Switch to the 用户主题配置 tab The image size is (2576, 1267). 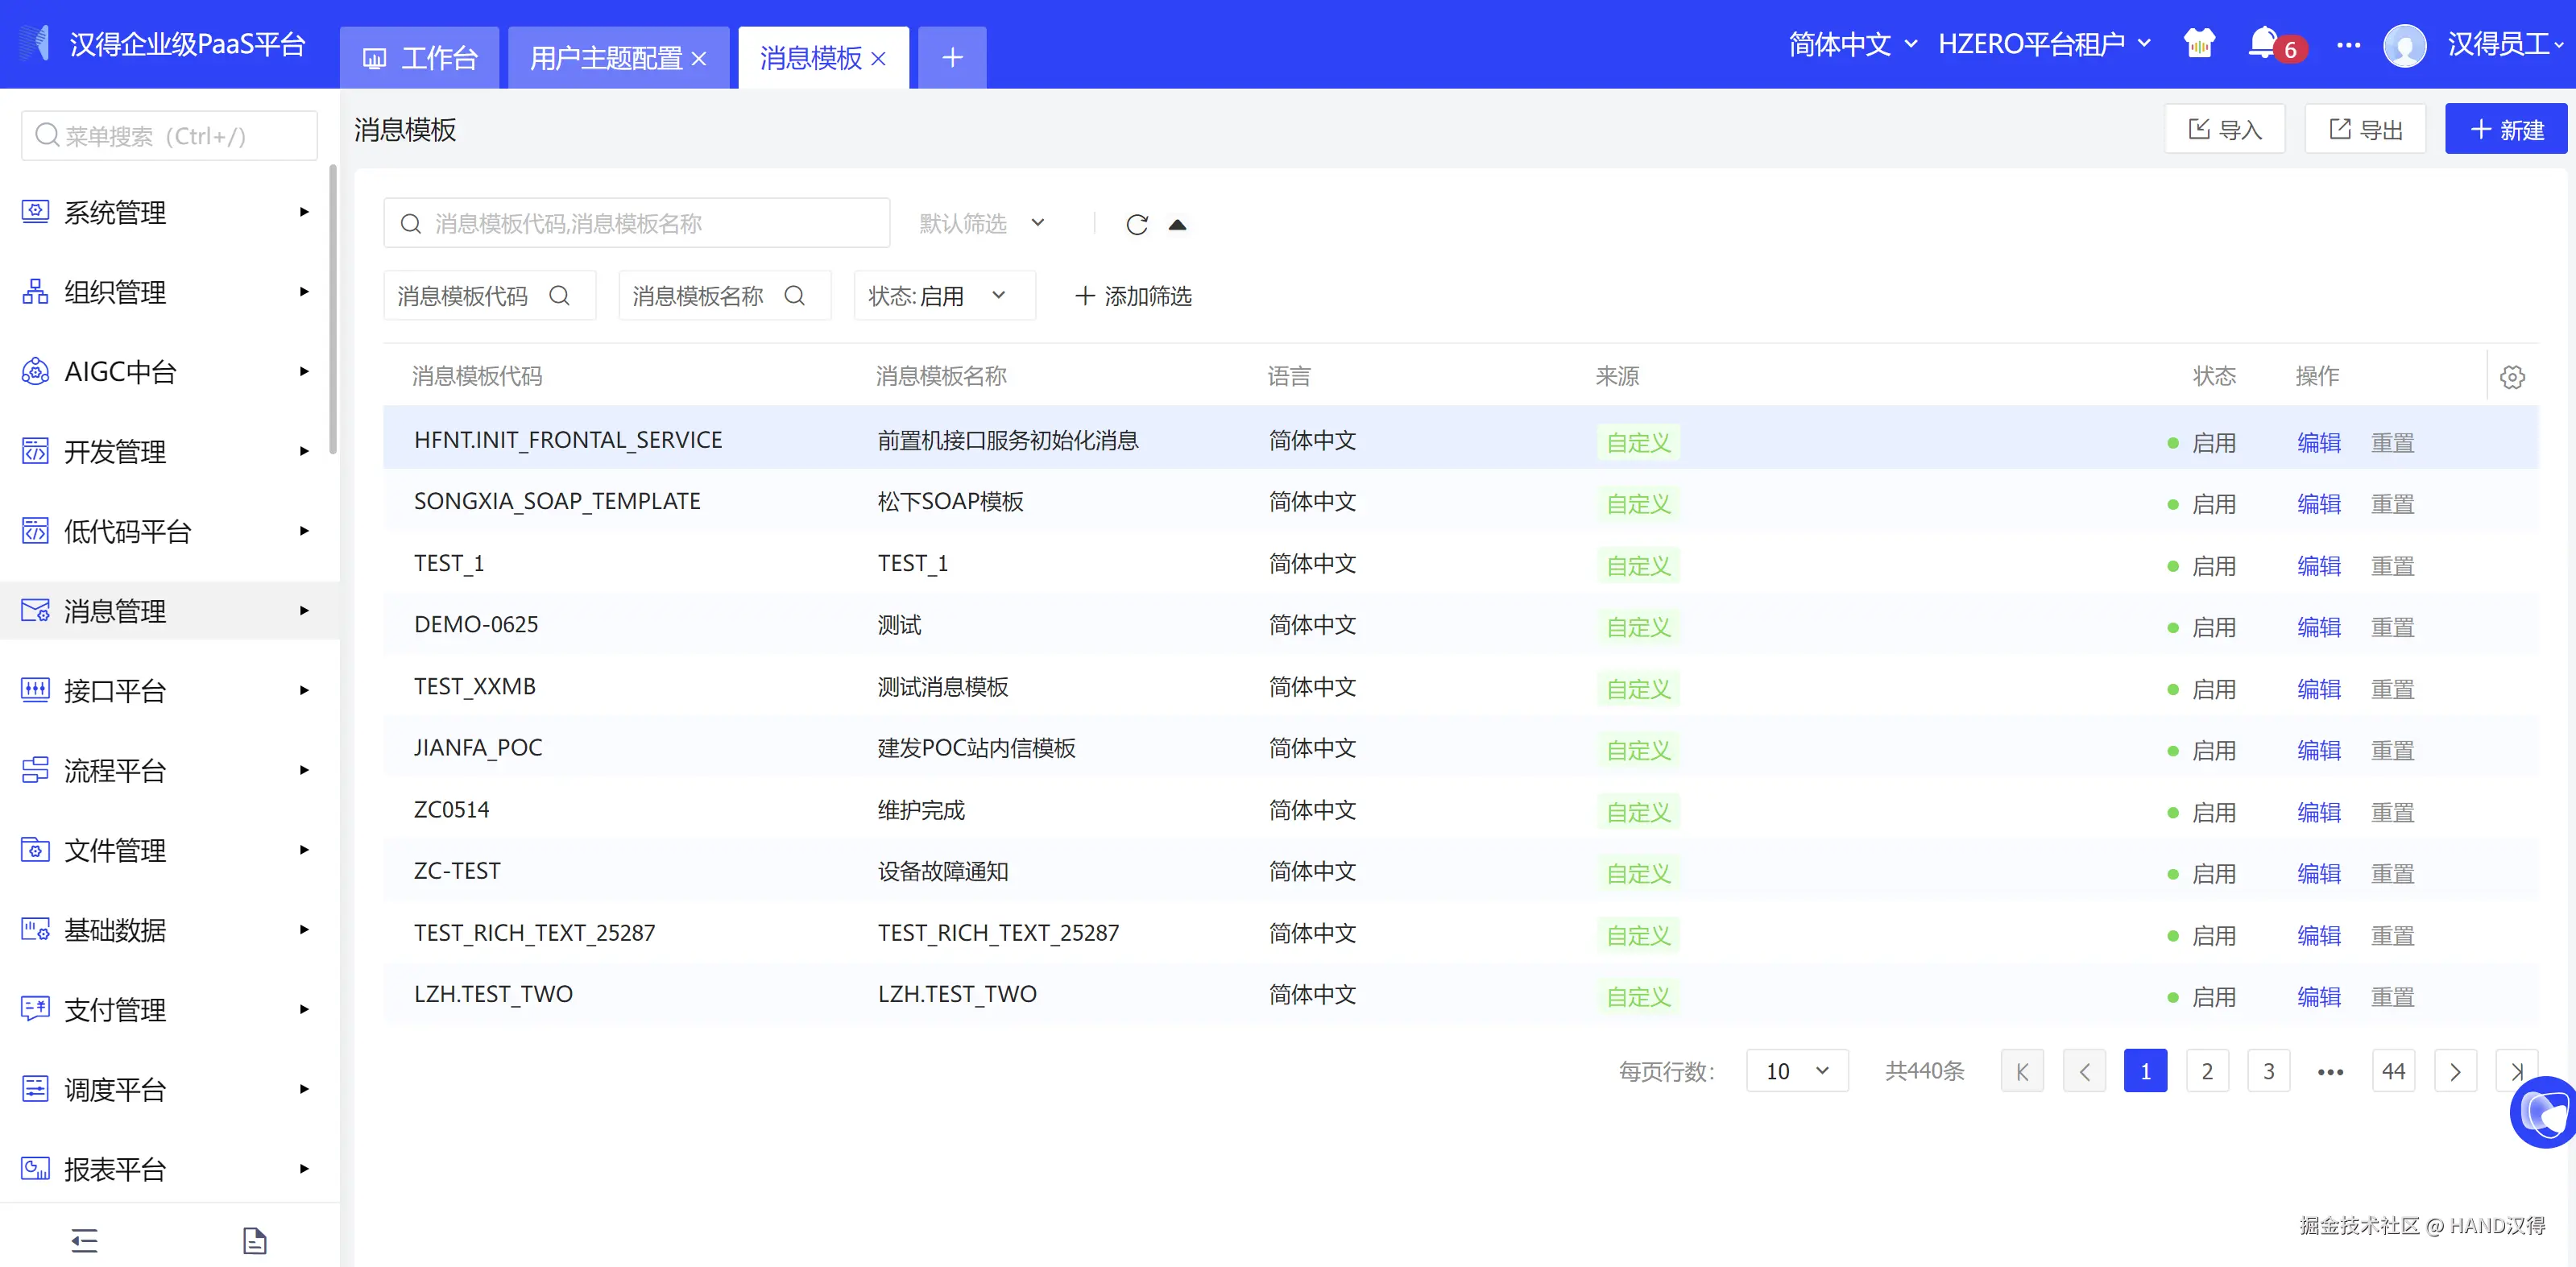click(x=606, y=58)
